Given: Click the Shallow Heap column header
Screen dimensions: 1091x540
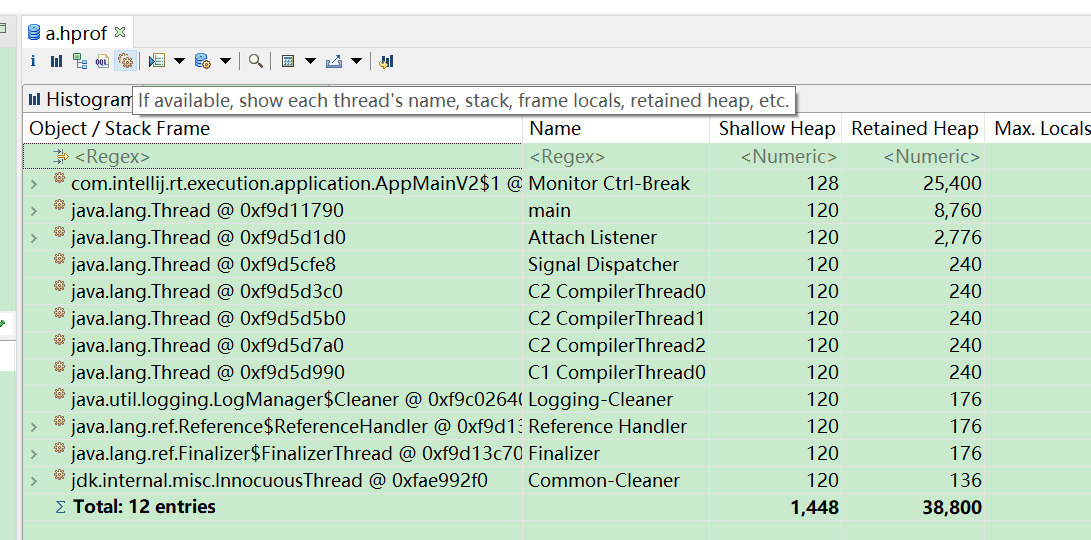Looking at the screenshot, I should coord(776,128).
